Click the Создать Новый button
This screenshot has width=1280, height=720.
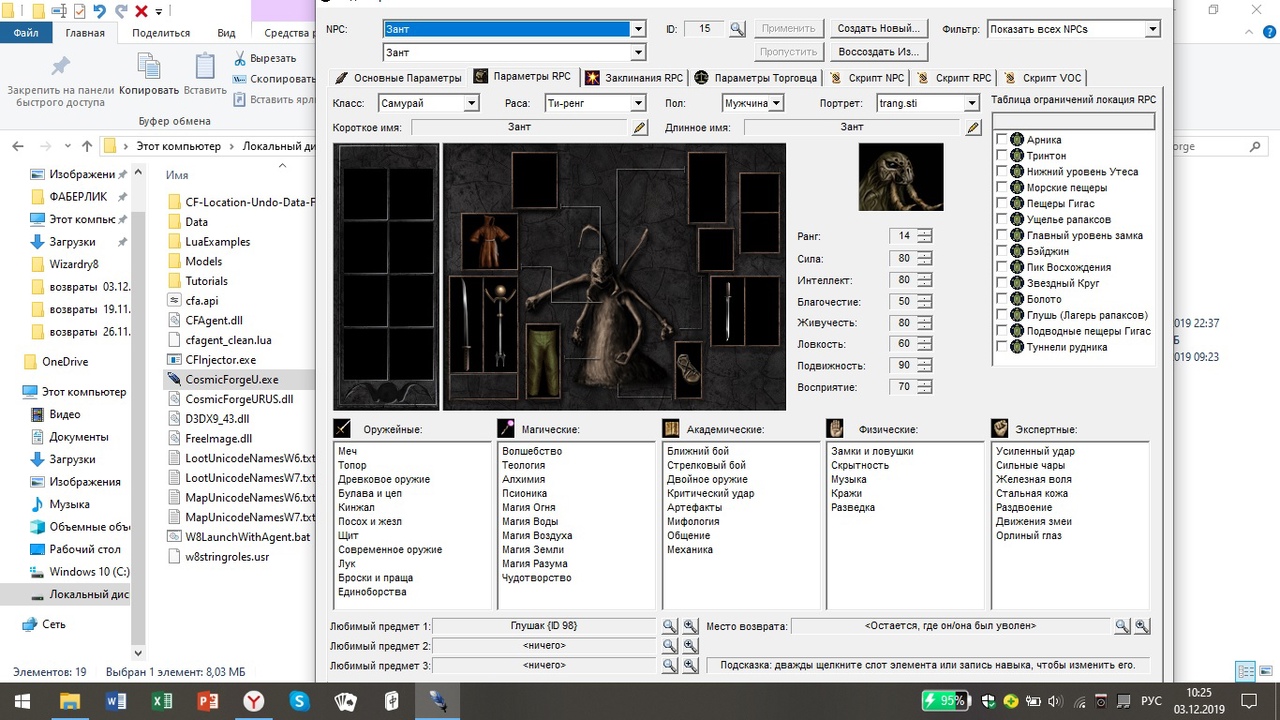(878, 29)
